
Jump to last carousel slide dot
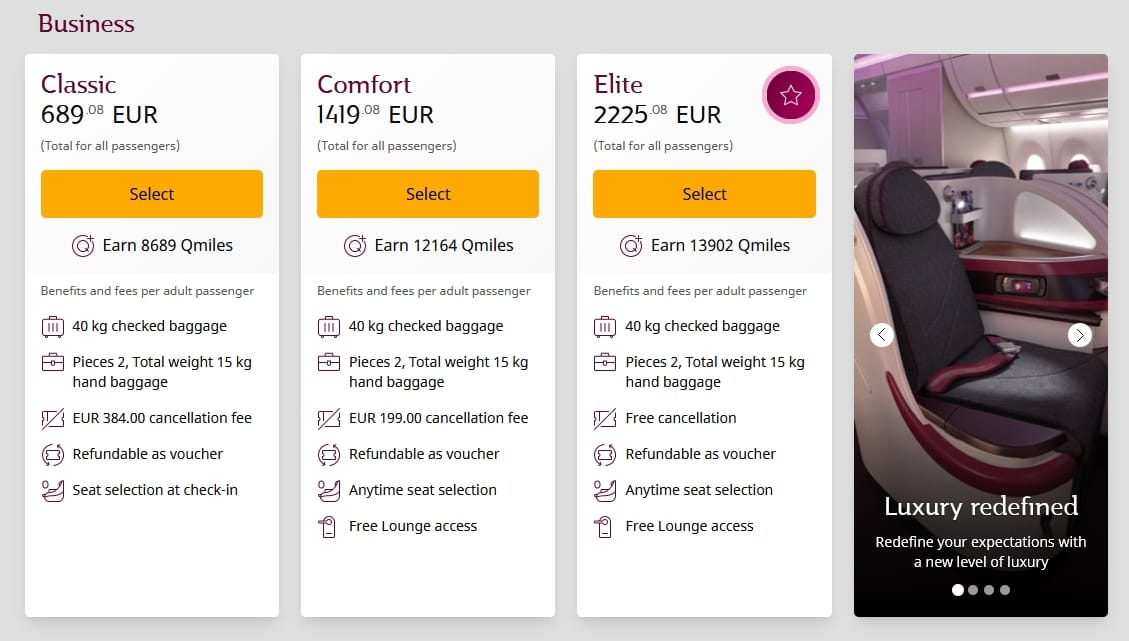[1005, 590]
